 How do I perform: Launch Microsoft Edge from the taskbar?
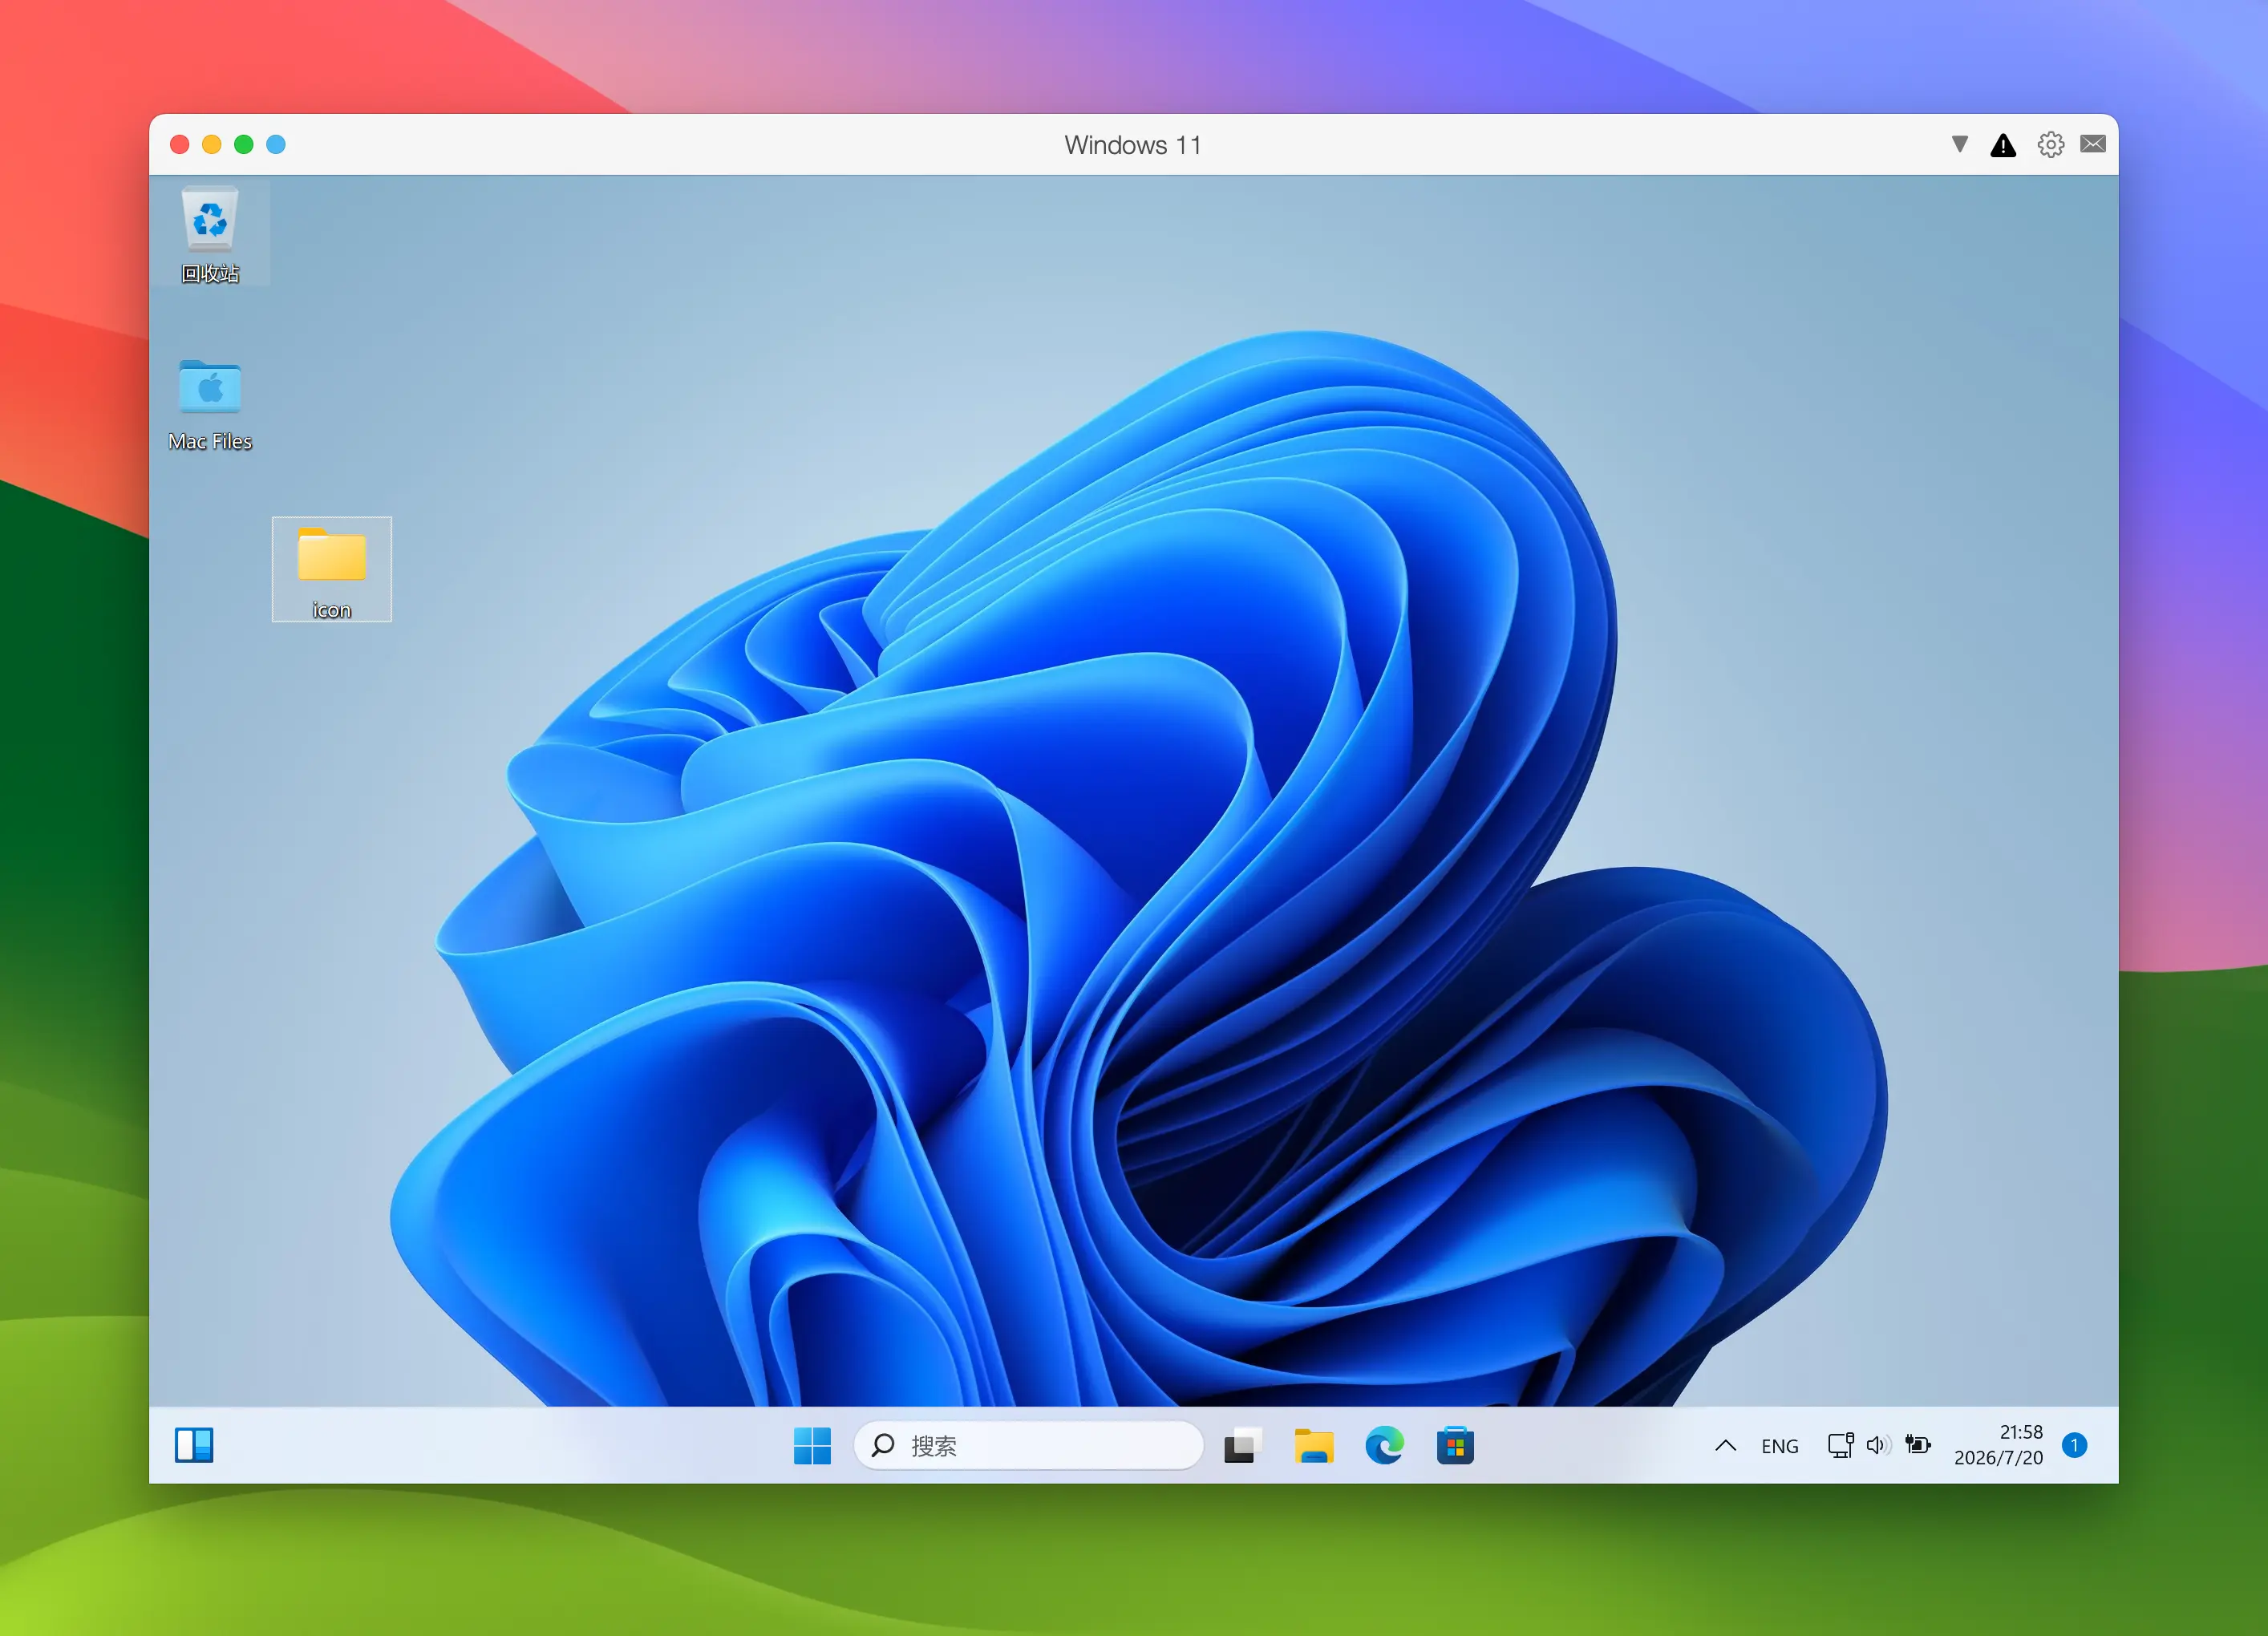(x=1384, y=1445)
